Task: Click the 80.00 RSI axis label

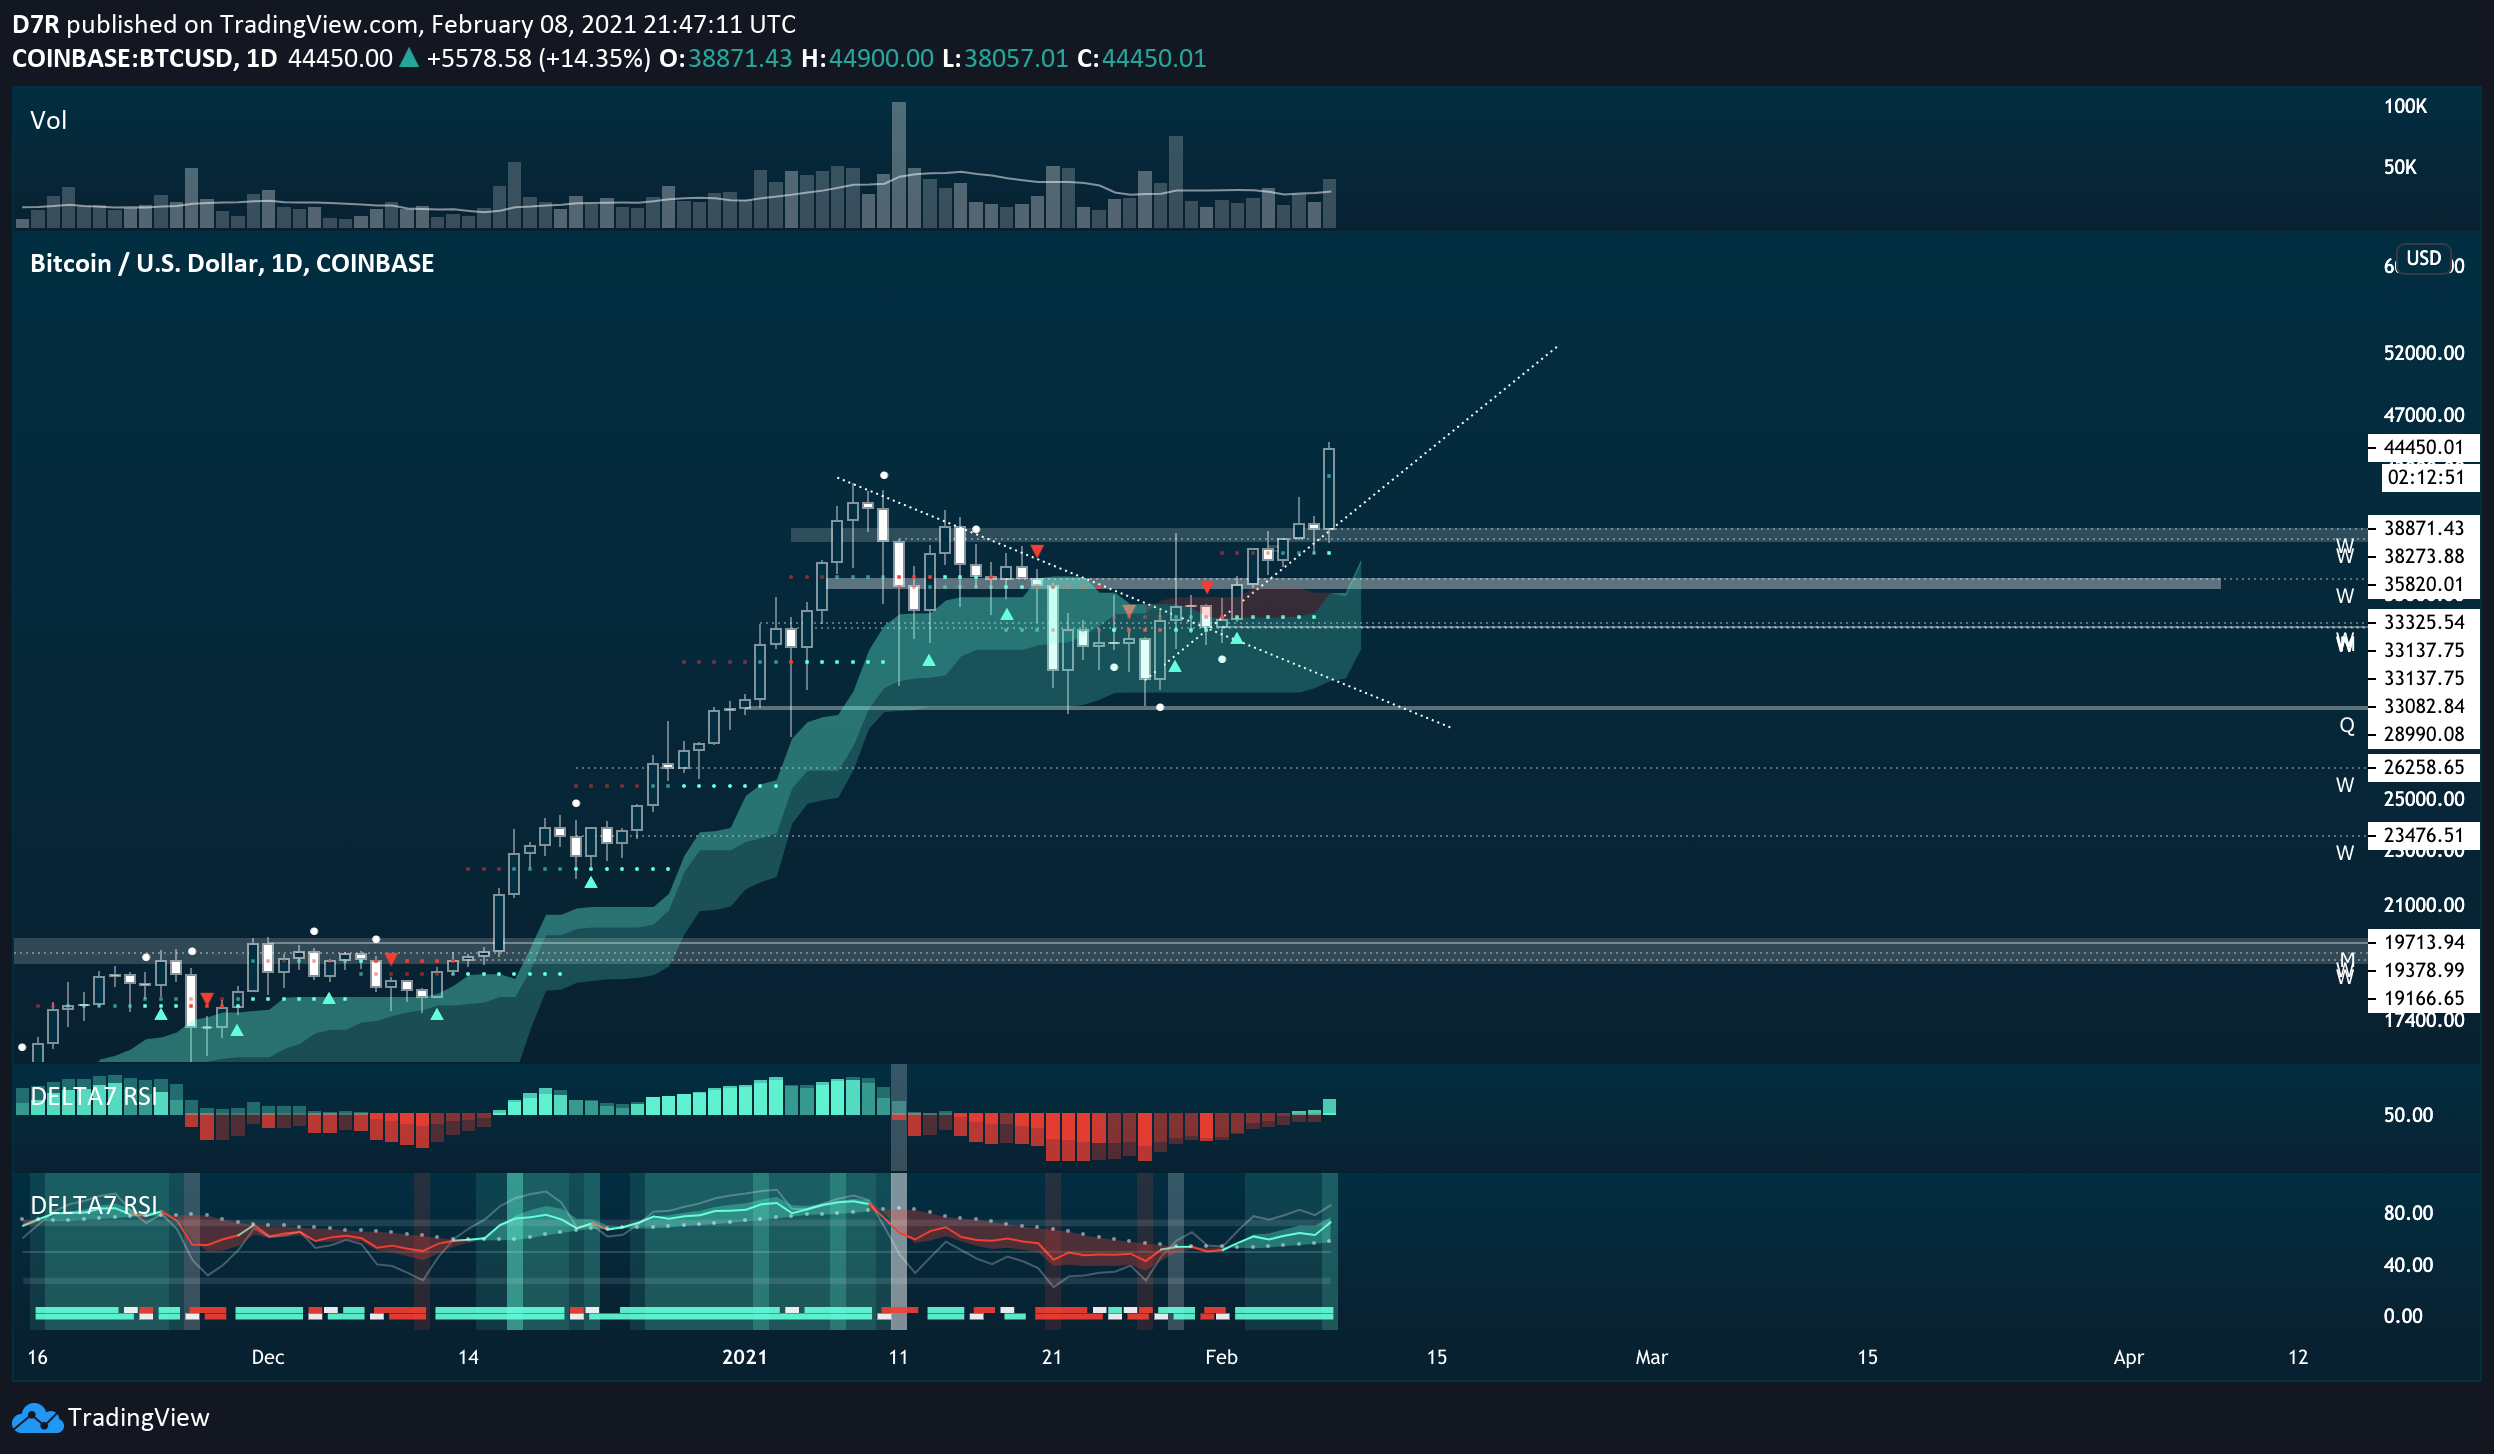Action: 2408,1213
